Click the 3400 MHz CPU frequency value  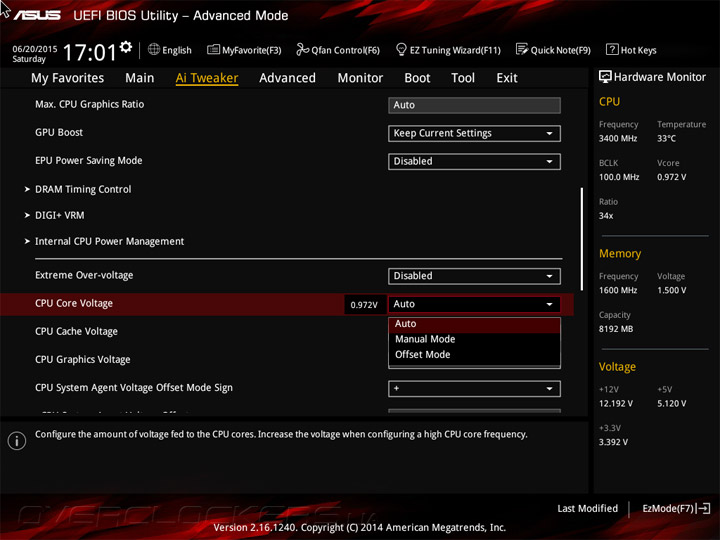[618, 138]
